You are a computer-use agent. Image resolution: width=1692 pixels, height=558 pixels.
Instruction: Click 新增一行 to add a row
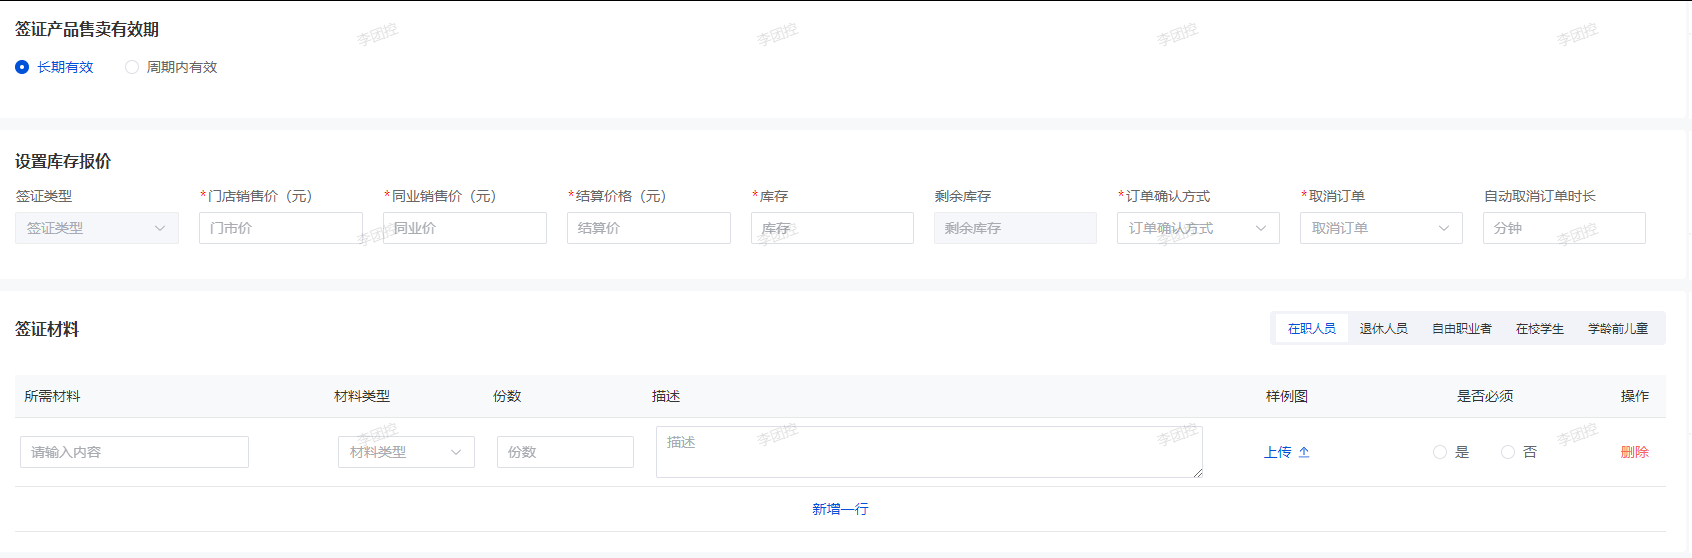point(840,509)
